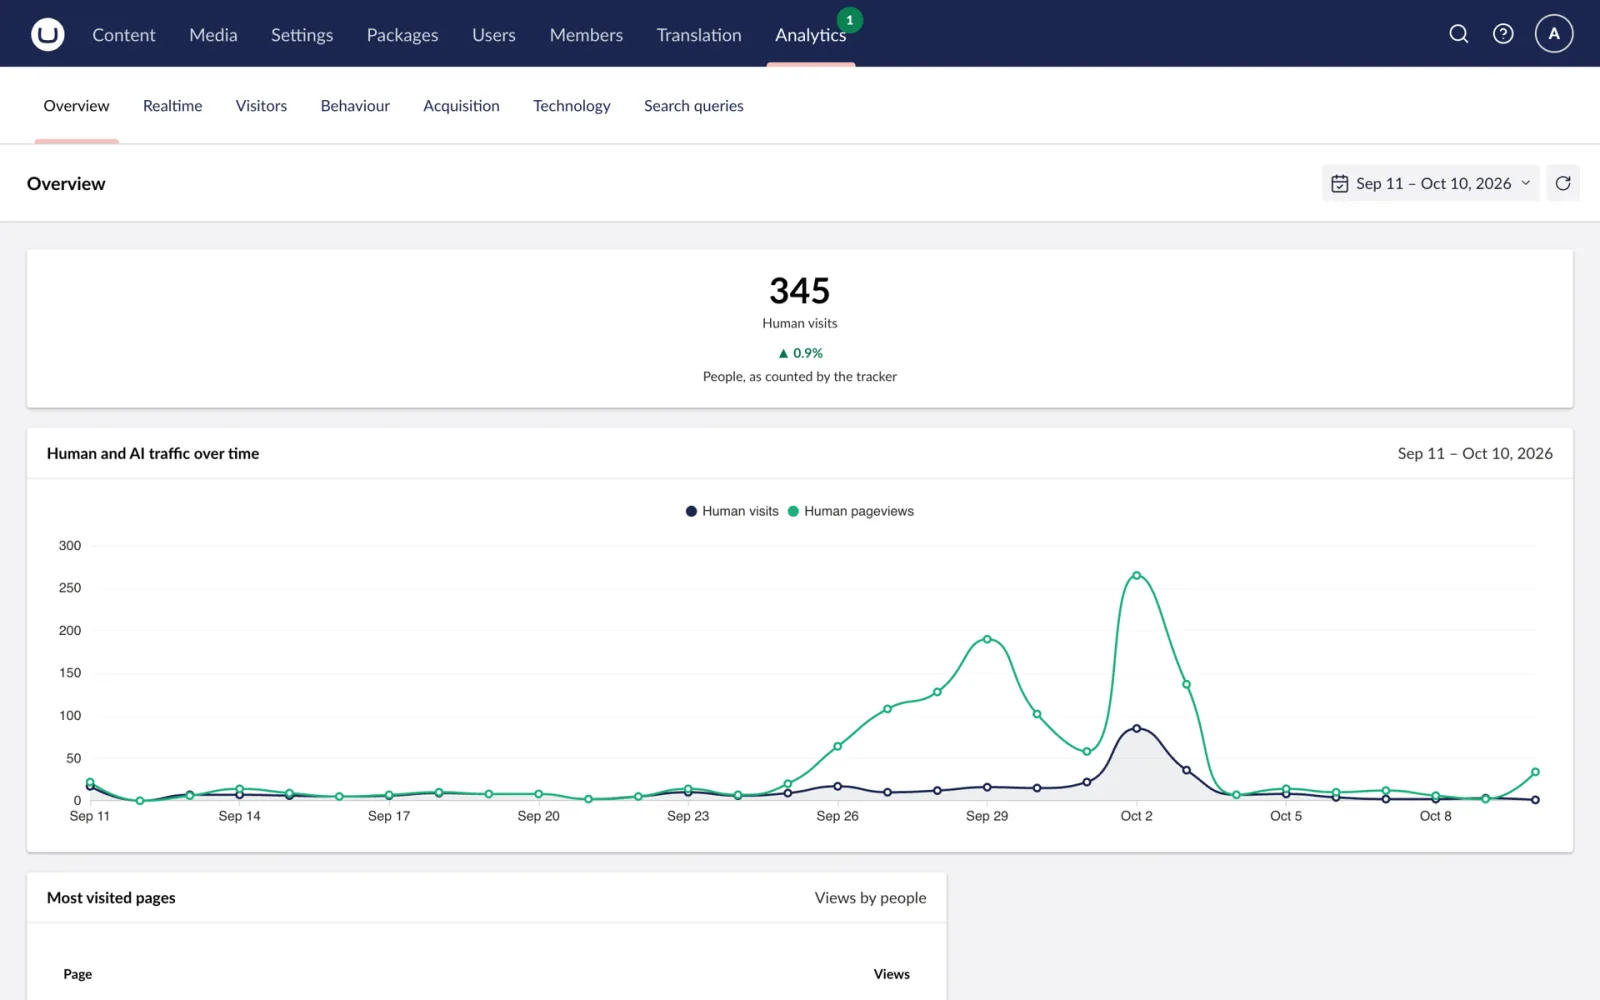Viewport: 1600px width, 1000px height.
Task: Toggle Human pageviews legend series
Action: pyautogui.click(x=851, y=511)
